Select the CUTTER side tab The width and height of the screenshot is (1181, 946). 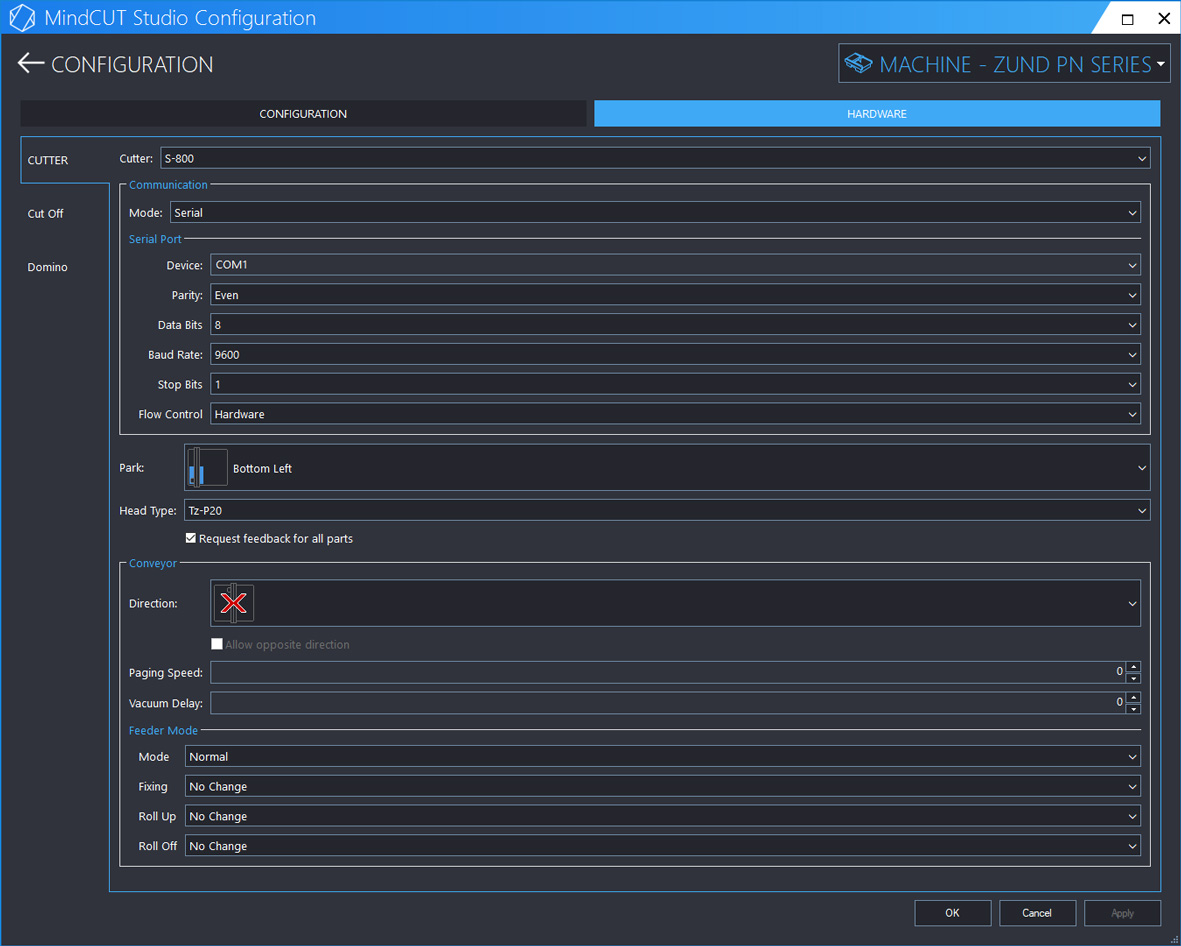tap(65, 160)
